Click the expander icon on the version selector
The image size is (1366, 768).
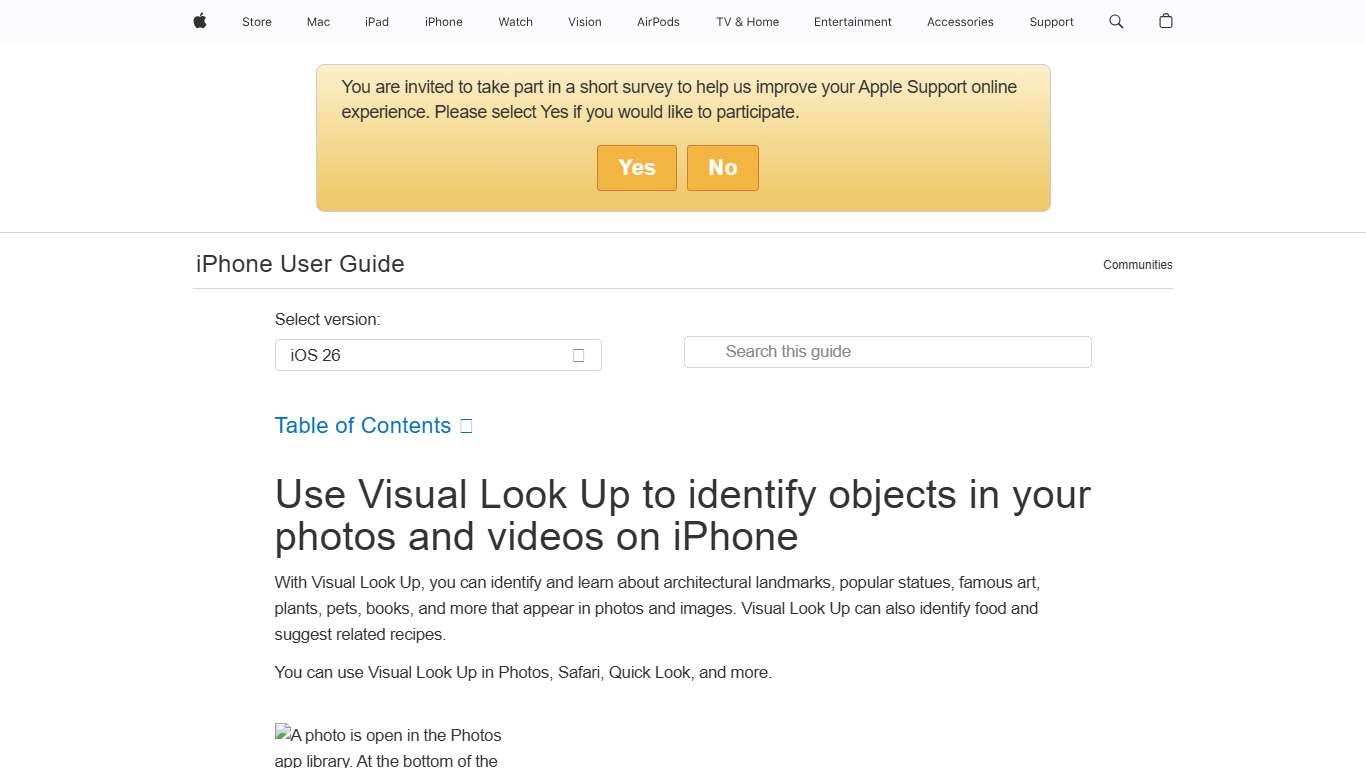point(578,355)
